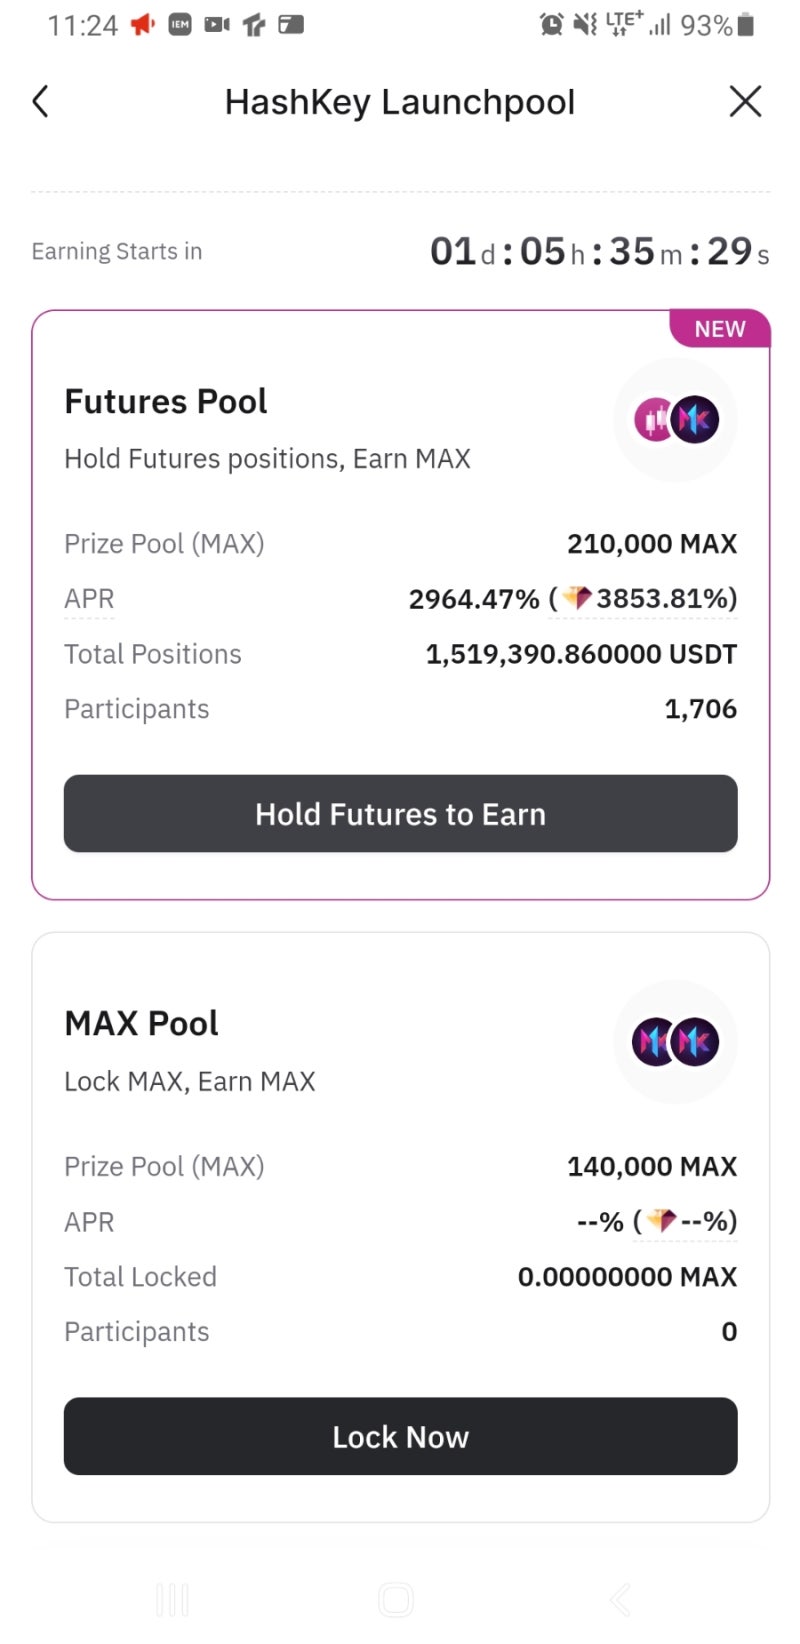Tap the Android back navigation button
The image size is (800, 1644).
(620, 1600)
